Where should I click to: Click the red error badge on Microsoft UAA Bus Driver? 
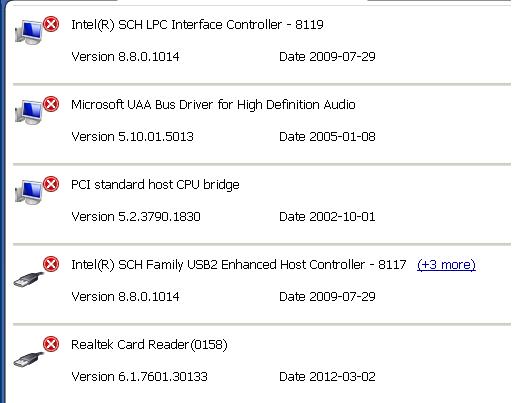pos(51,104)
